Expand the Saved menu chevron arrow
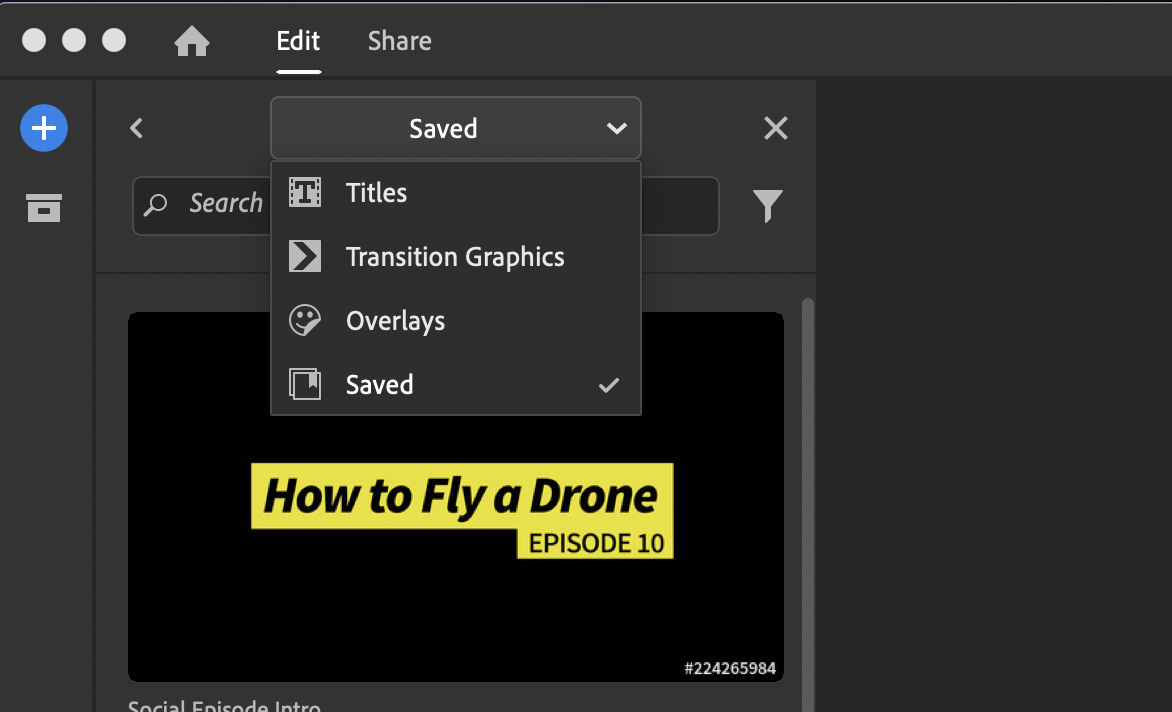Viewport: 1172px width, 712px height. 618,128
